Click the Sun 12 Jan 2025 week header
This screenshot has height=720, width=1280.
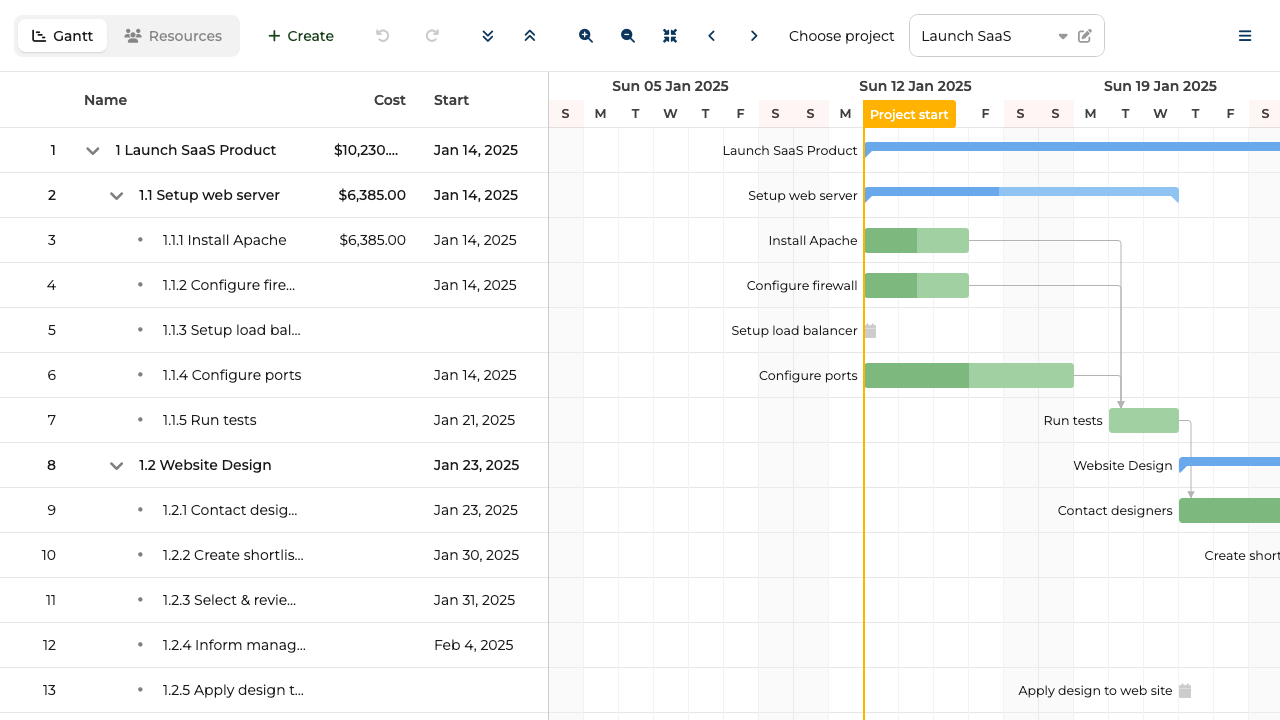tap(915, 86)
